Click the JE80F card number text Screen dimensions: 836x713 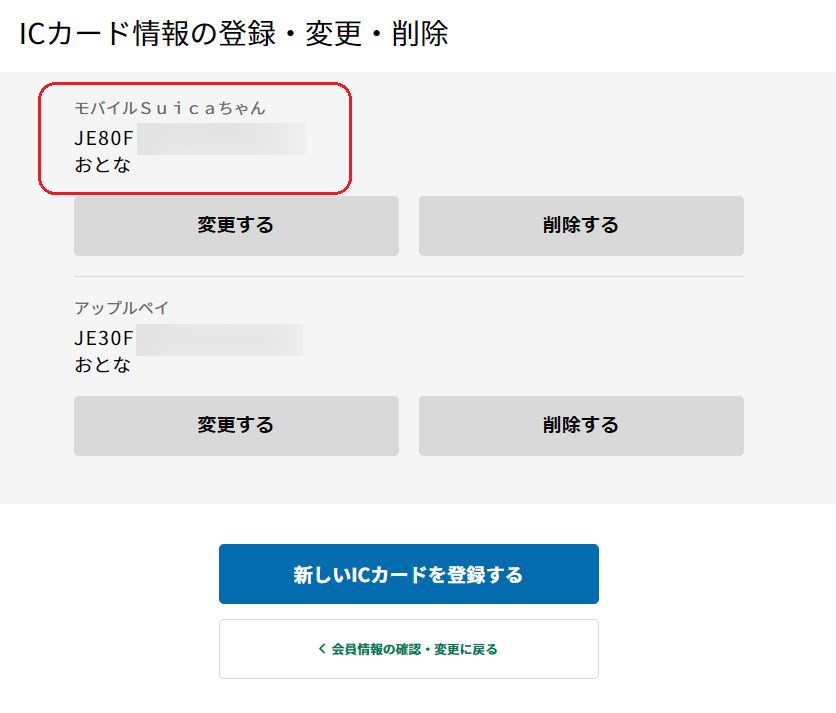[x=104, y=139]
